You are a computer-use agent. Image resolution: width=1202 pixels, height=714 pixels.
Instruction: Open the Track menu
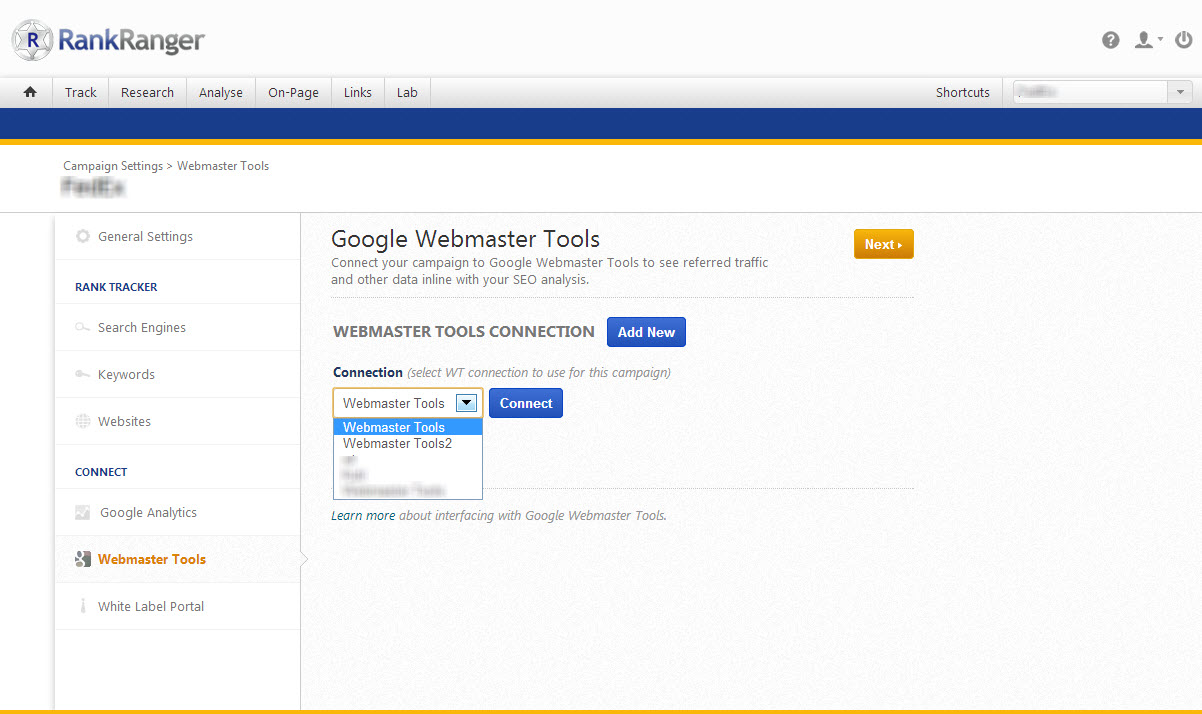[81, 92]
